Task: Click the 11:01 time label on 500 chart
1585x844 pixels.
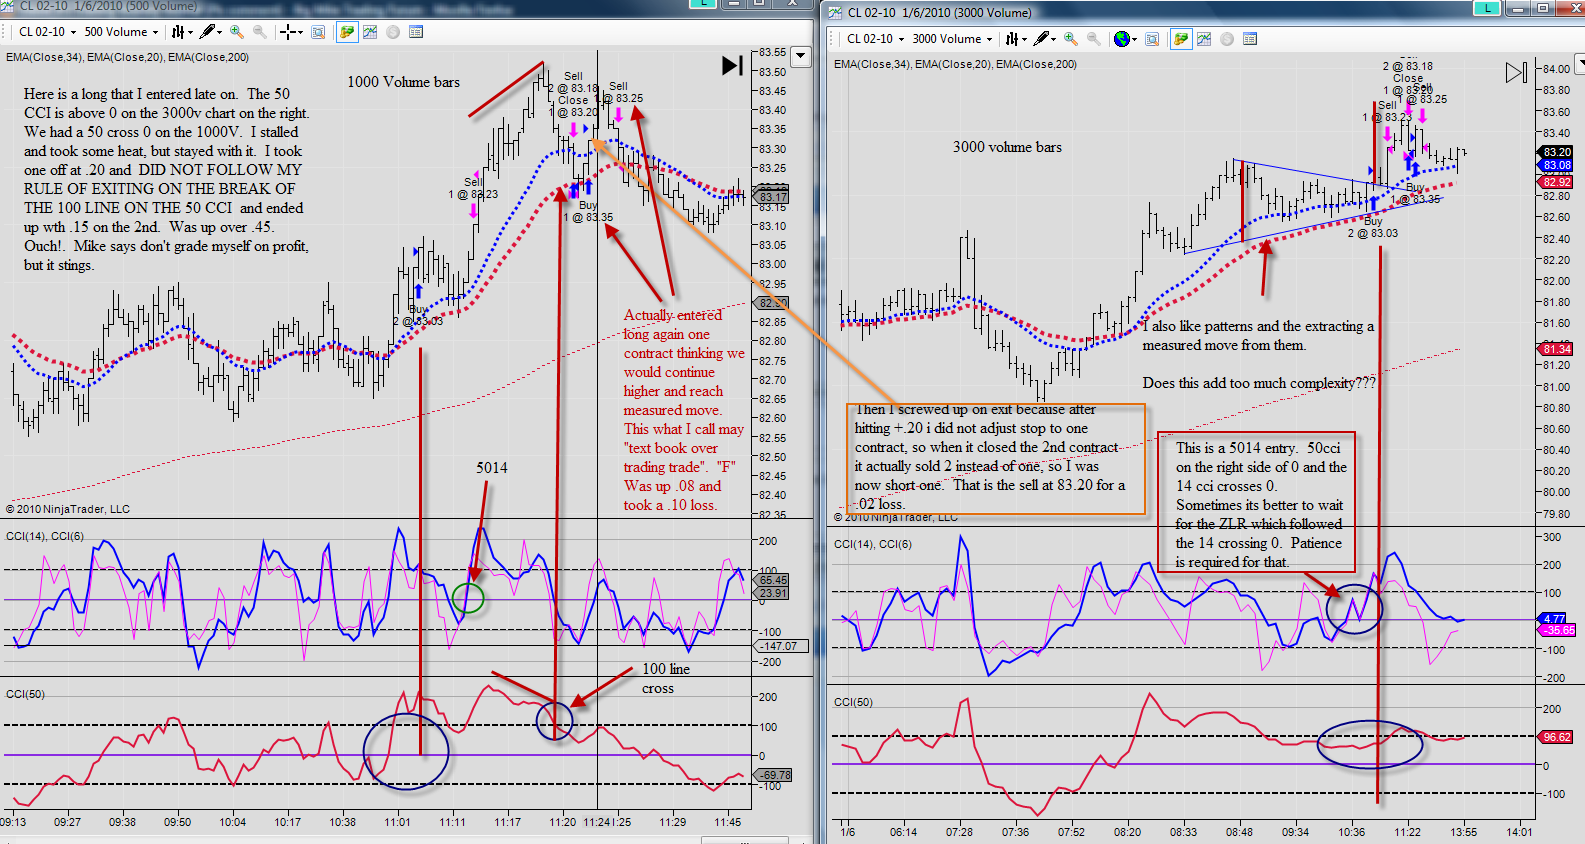Action: [397, 822]
